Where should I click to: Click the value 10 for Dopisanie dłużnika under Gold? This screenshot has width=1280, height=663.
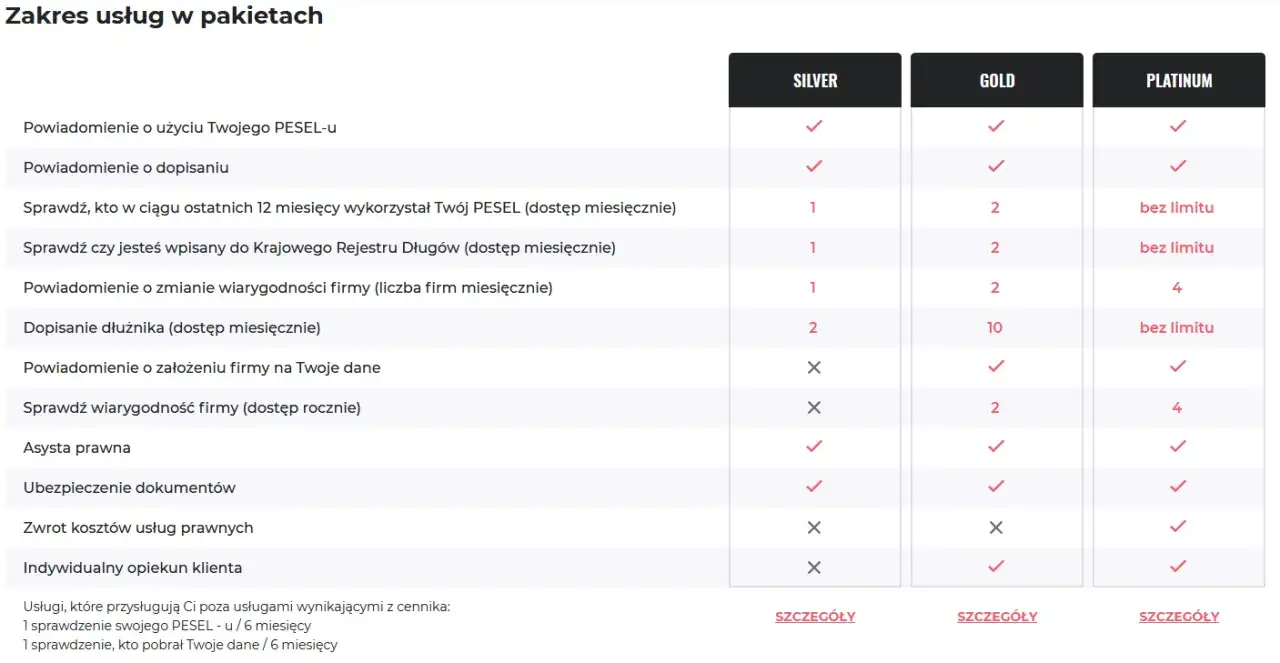(996, 327)
